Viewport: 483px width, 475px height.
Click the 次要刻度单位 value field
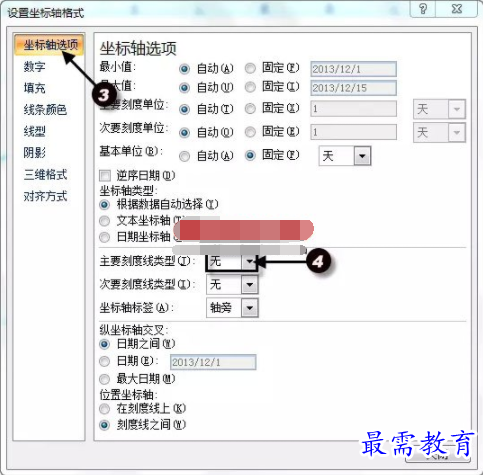pyautogui.click(x=353, y=132)
